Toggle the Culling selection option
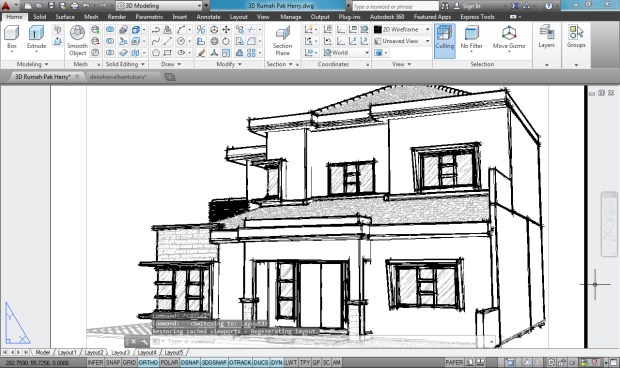Viewport: 620px width, 368px height. [x=444, y=41]
